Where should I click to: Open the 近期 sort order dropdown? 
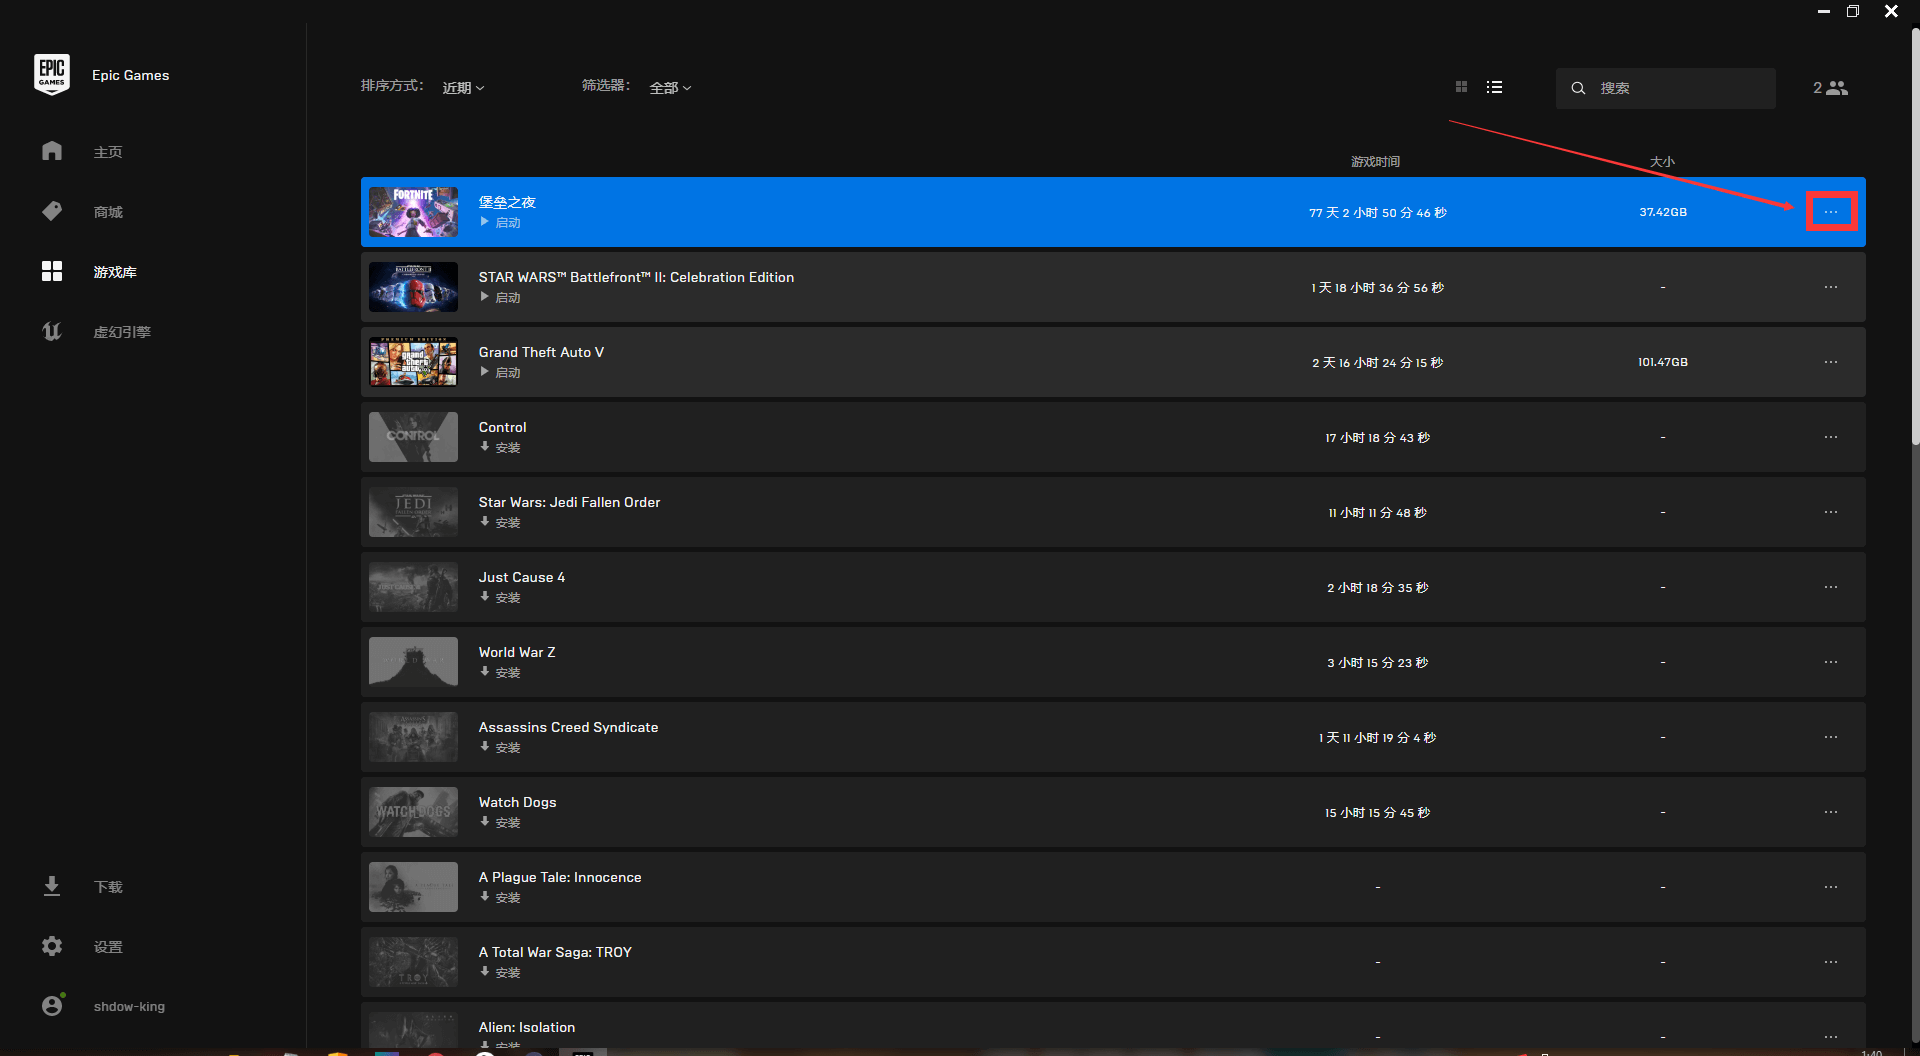(463, 88)
